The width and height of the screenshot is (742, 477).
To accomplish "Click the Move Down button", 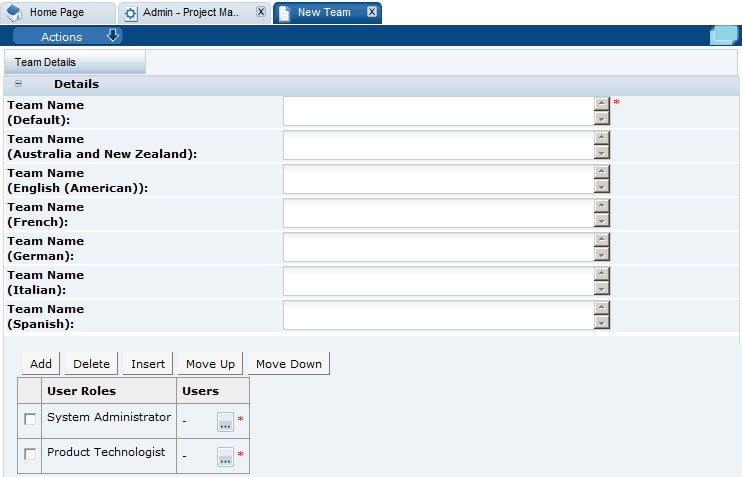I will [x=289, y=363].
